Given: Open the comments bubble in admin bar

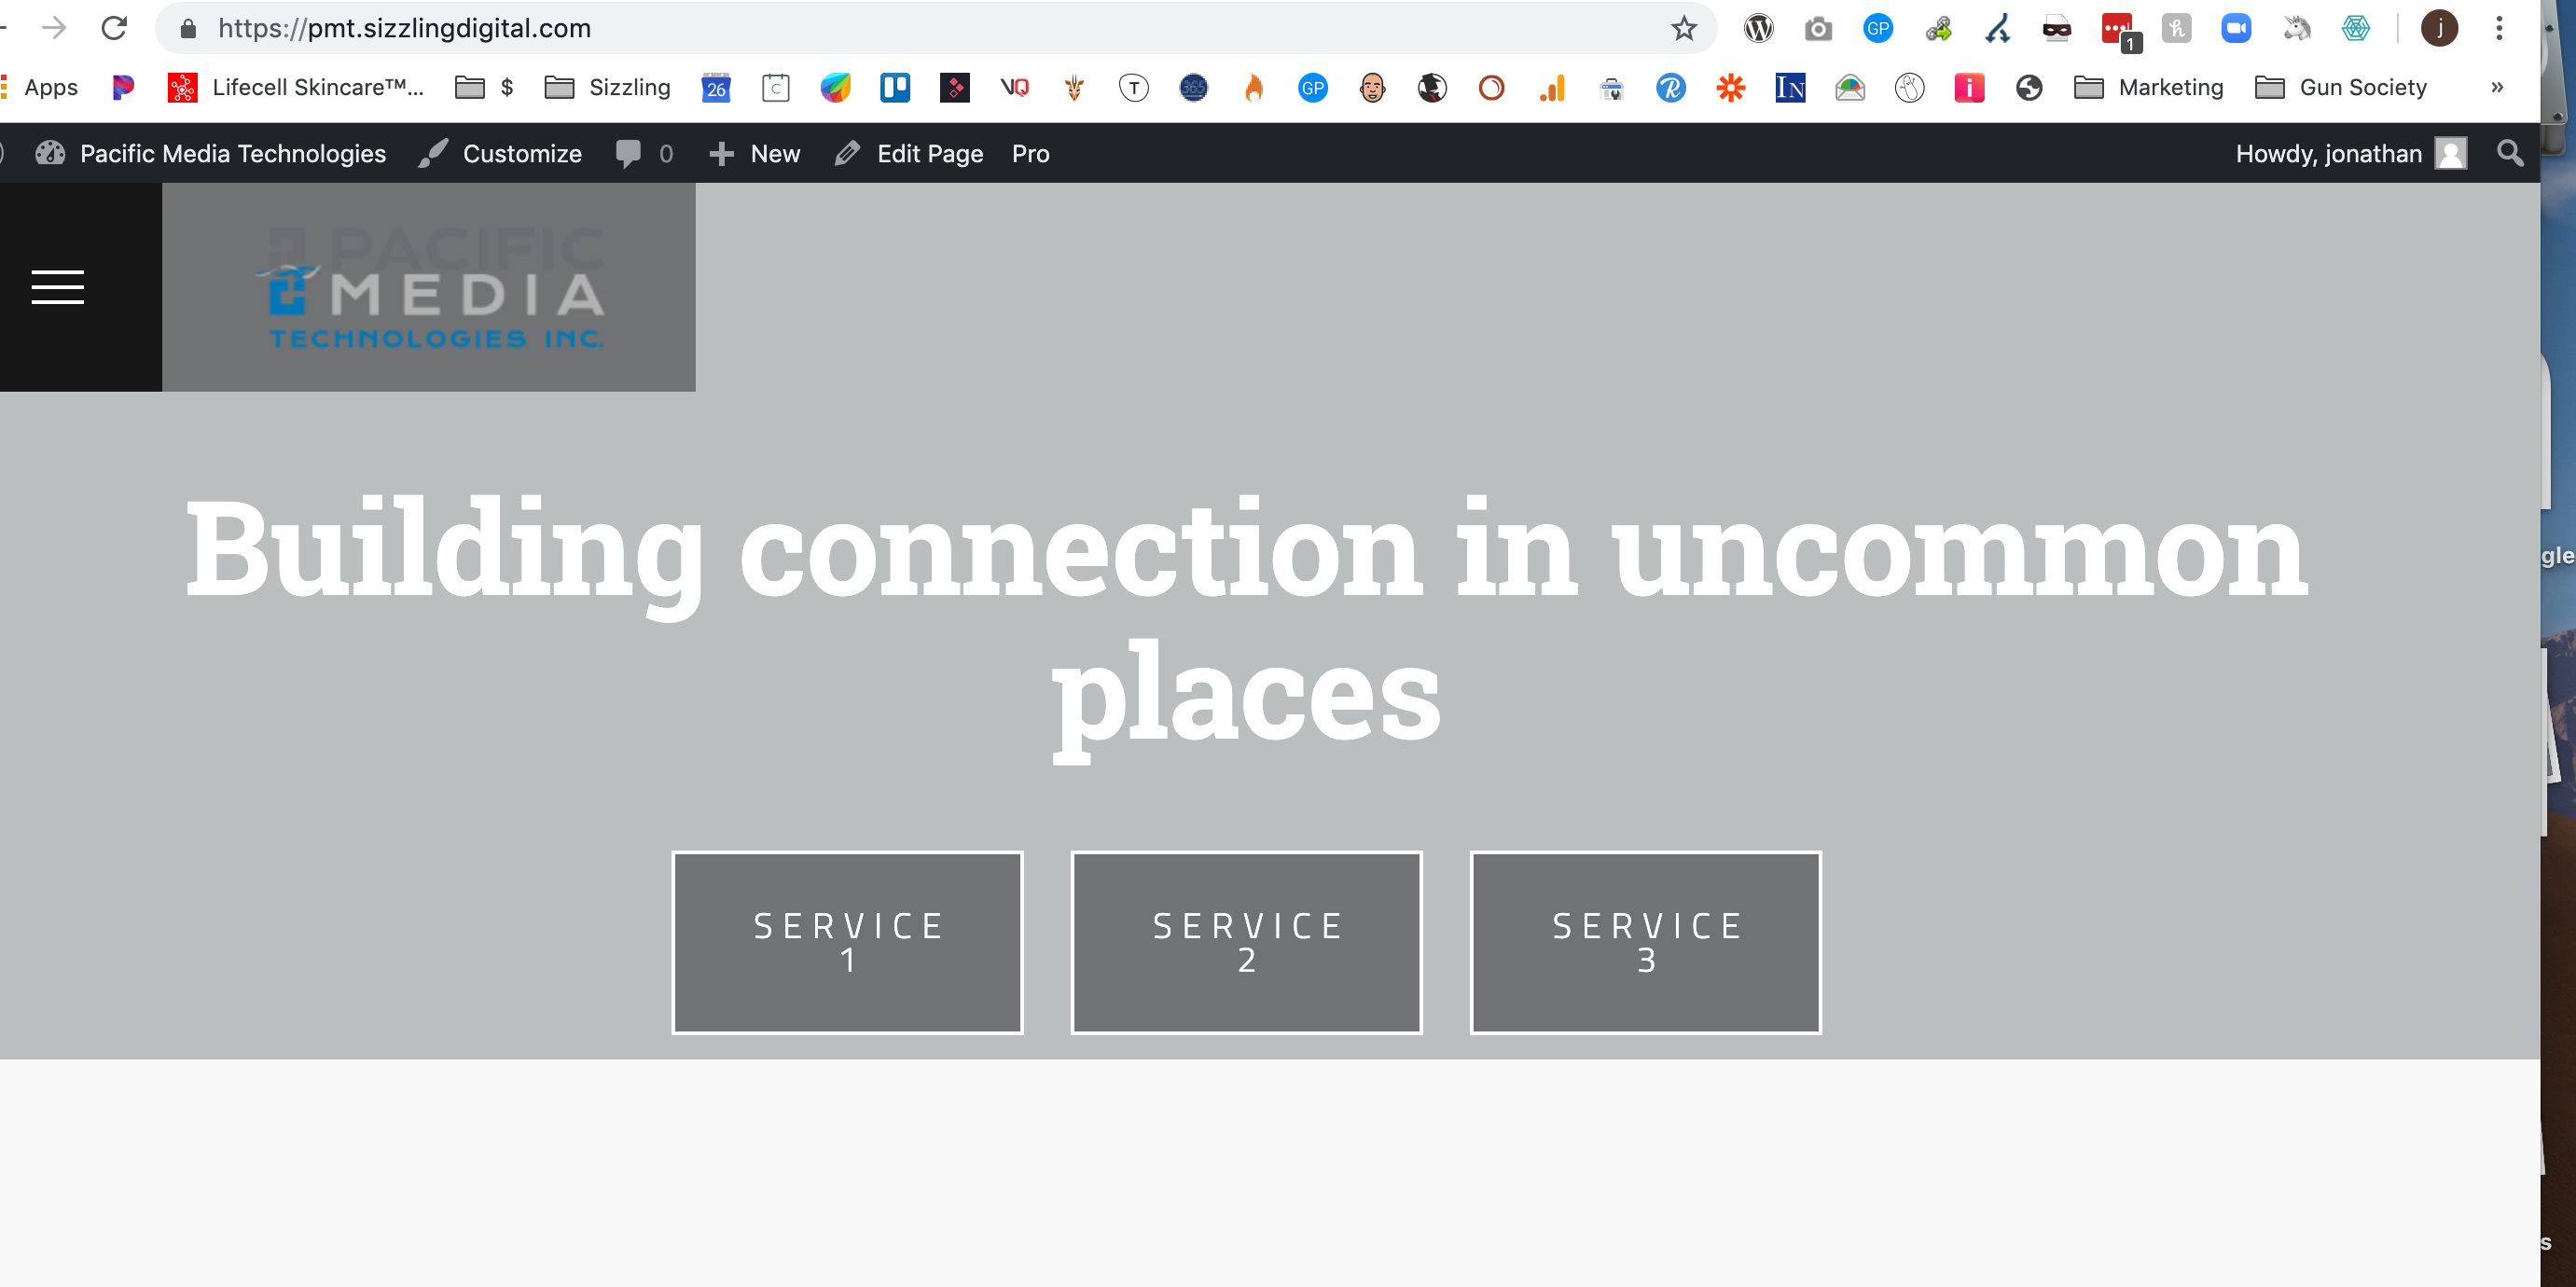Looking at the screenshot, I should click(644, 153).
